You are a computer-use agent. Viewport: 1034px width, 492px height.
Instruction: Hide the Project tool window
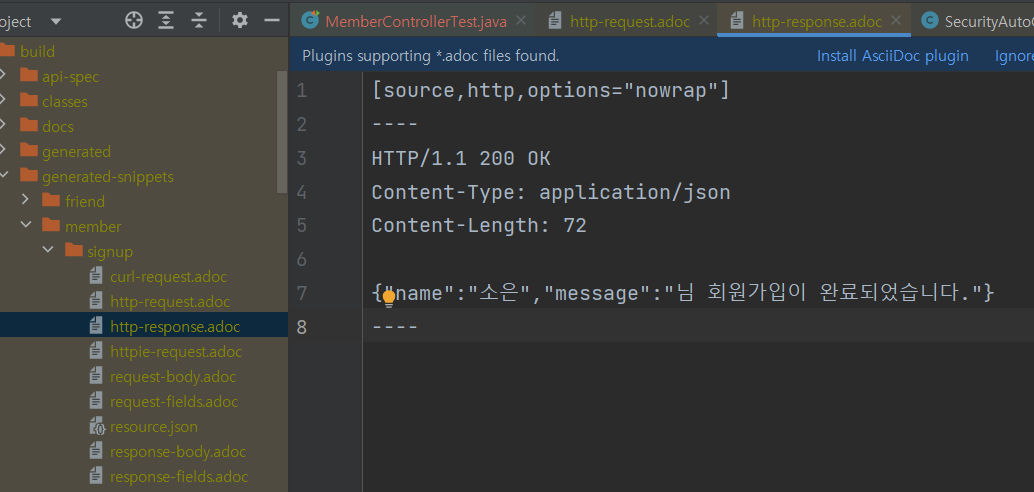[272, 20]
